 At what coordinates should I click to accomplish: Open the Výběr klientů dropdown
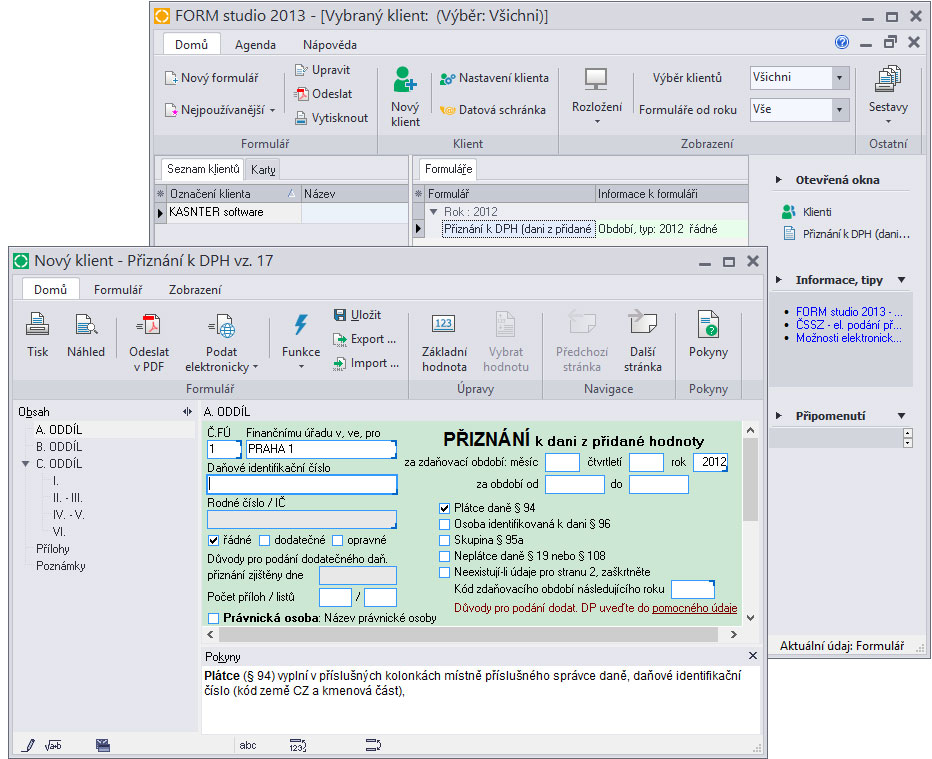pos(839,78)
